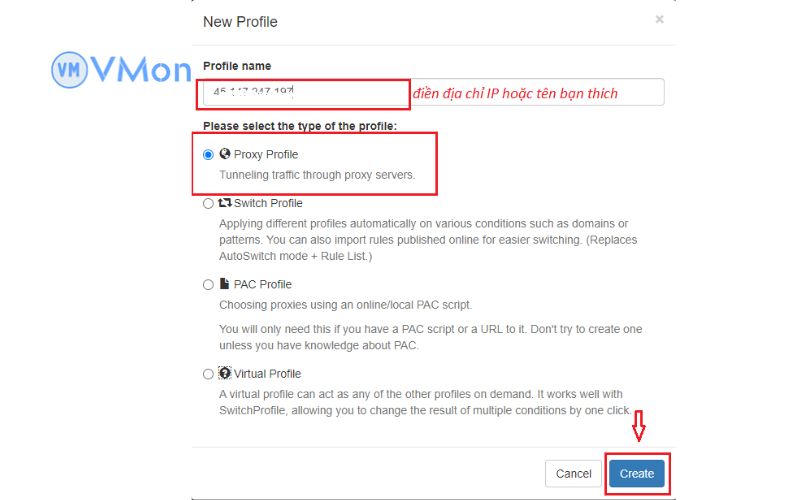This screenshot has width=800, height=500.
Task: Choose the Switch Profile radio button
Action: click(x=208, y=204)
